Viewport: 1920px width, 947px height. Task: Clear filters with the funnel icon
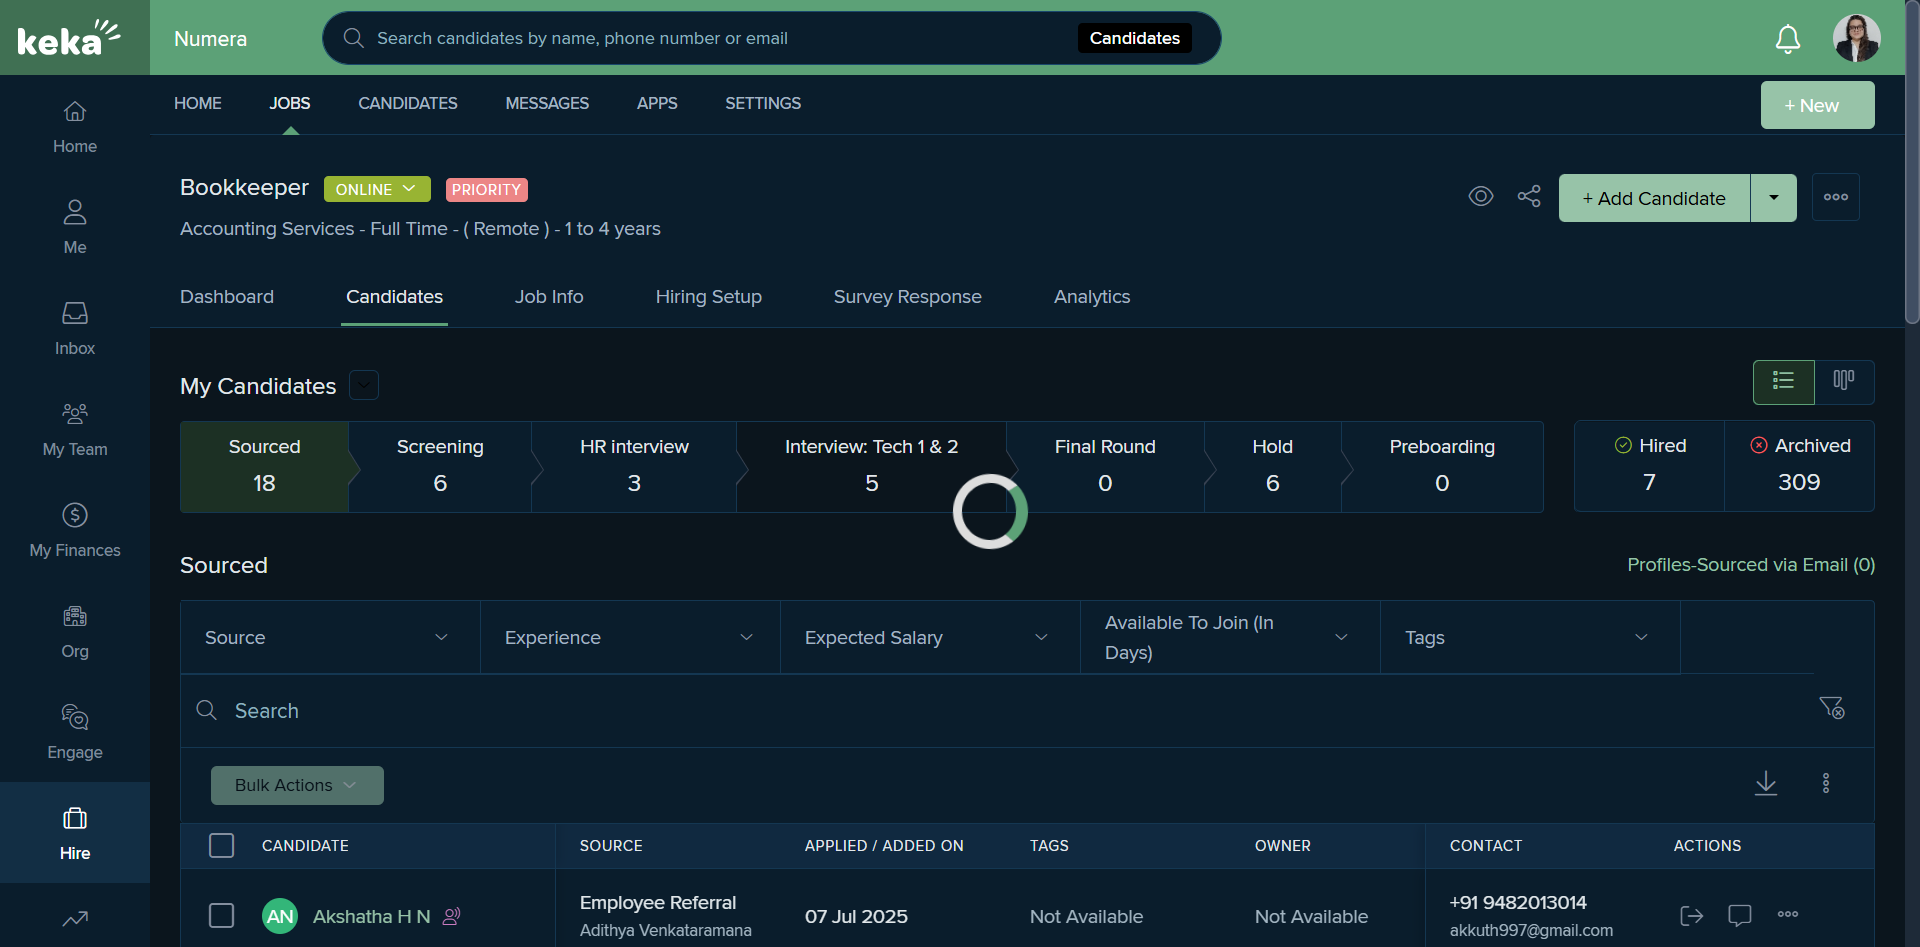(1832, 708)
